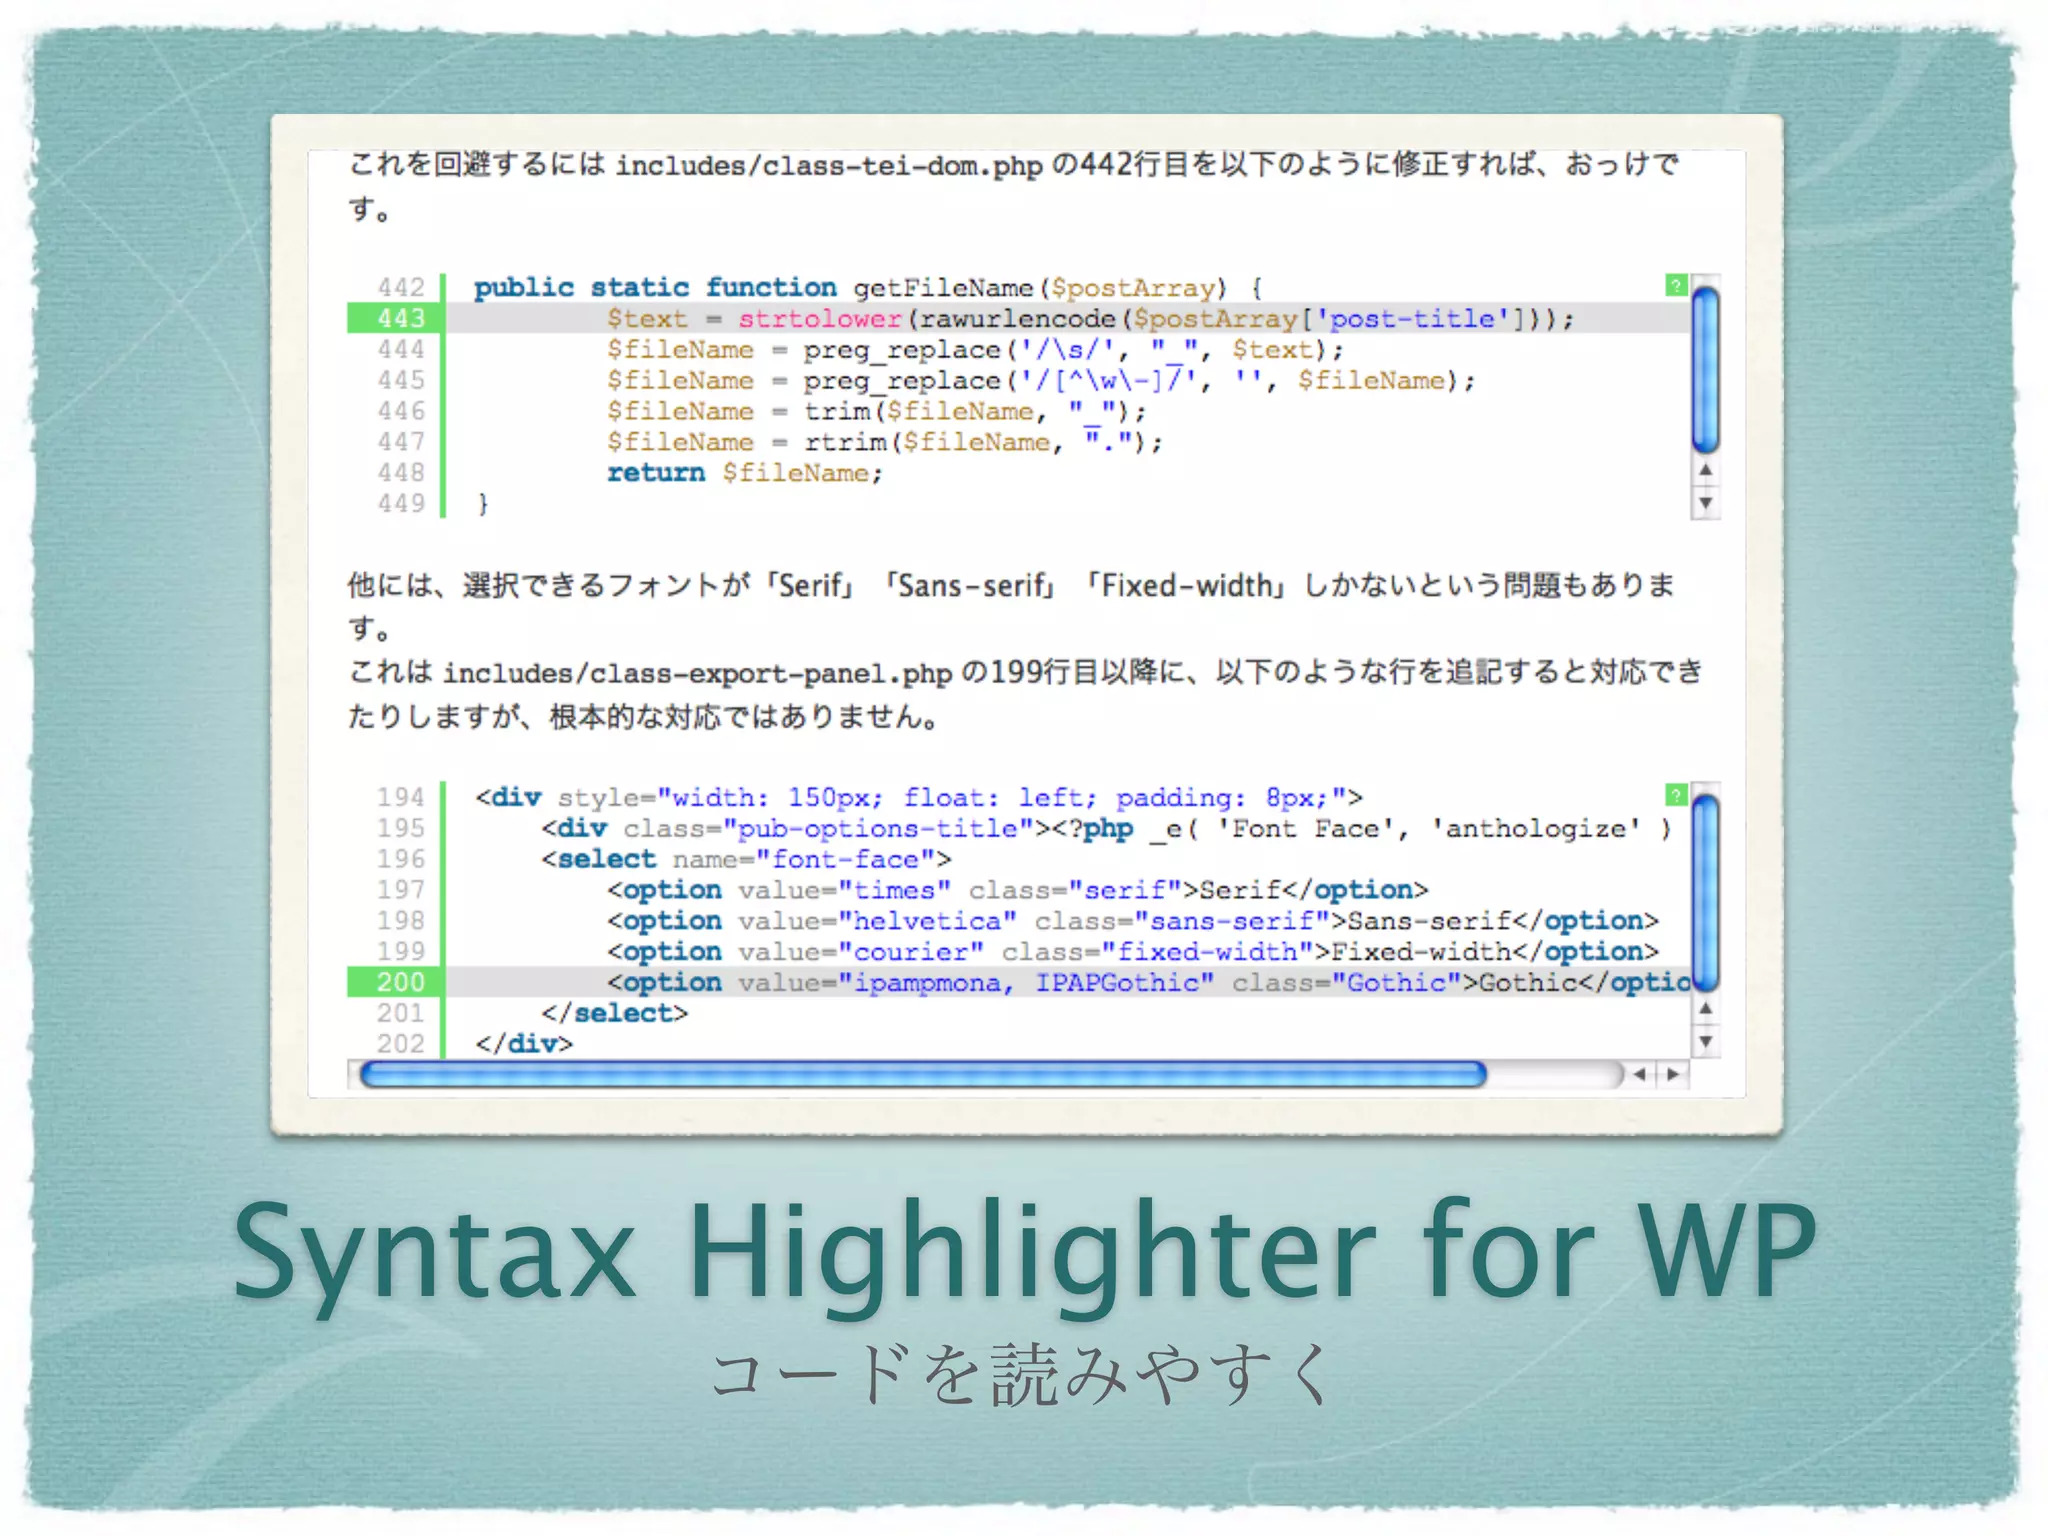This screenshot has width=2048, height=1536.
Task: Click the strtolower call in line 443
Action: [x=820, y=319]
